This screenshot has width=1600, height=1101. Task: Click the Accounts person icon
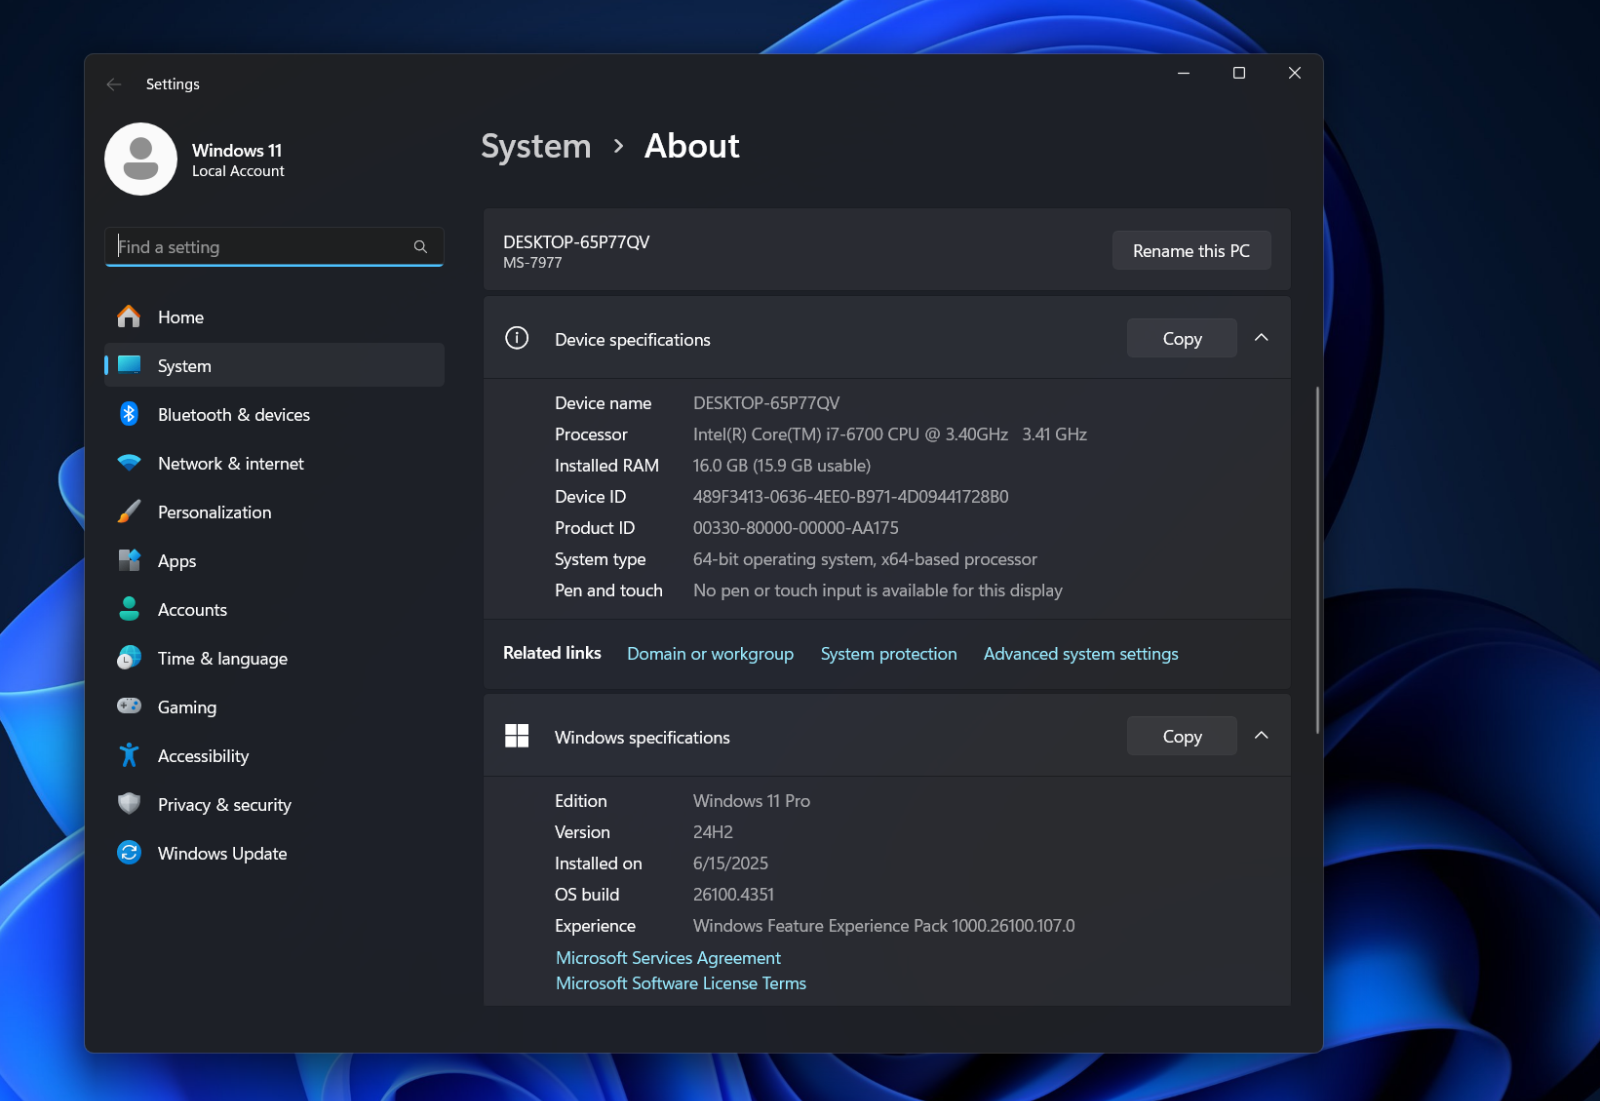click(129, 609)
